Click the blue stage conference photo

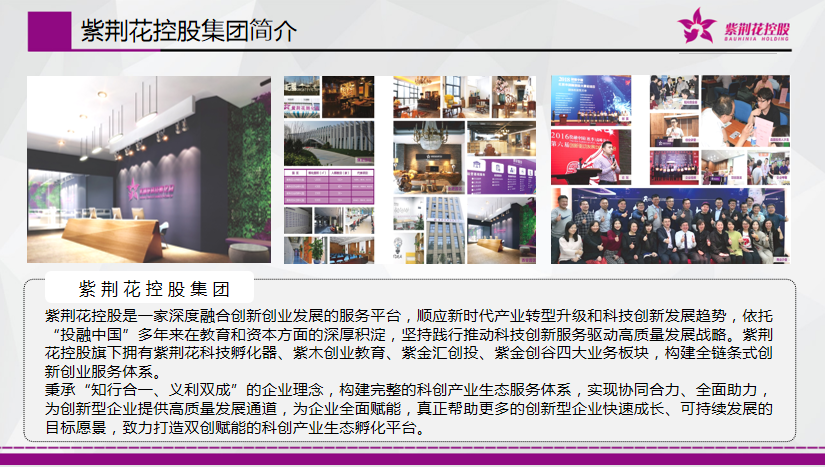point(591,100)
